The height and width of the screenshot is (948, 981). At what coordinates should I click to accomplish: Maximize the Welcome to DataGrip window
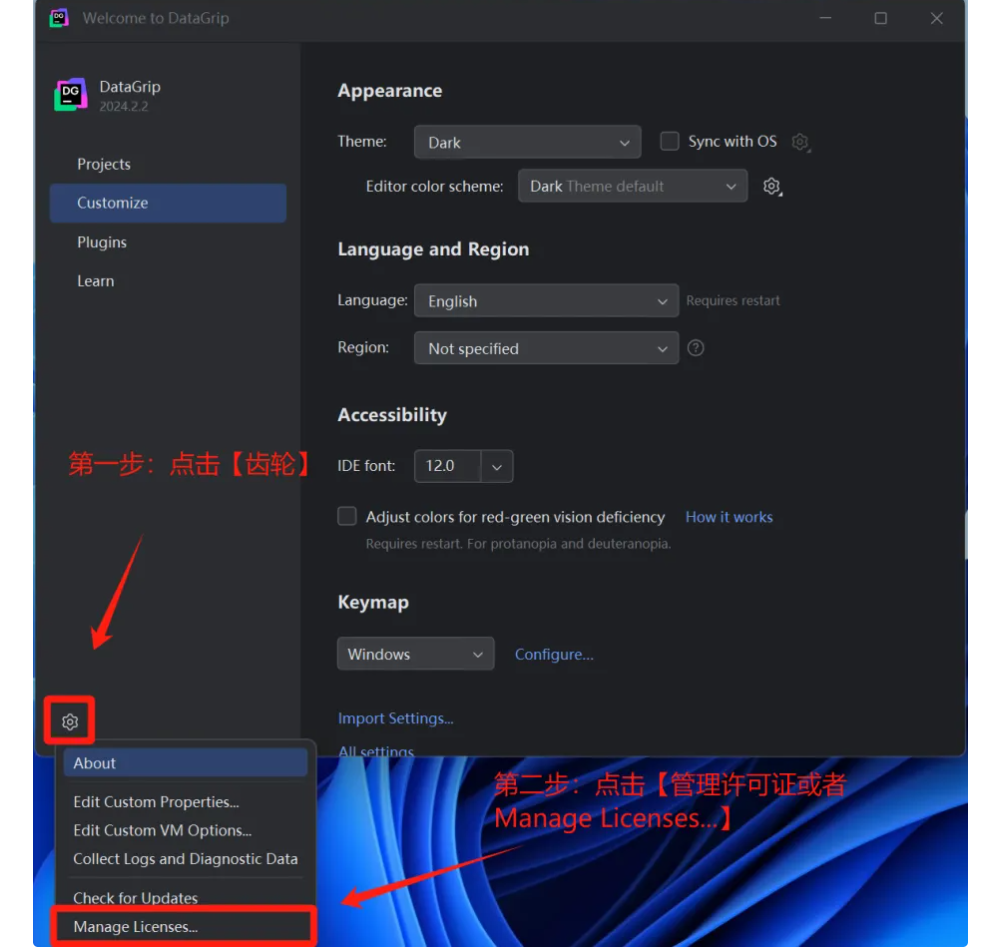pos(880,18)
